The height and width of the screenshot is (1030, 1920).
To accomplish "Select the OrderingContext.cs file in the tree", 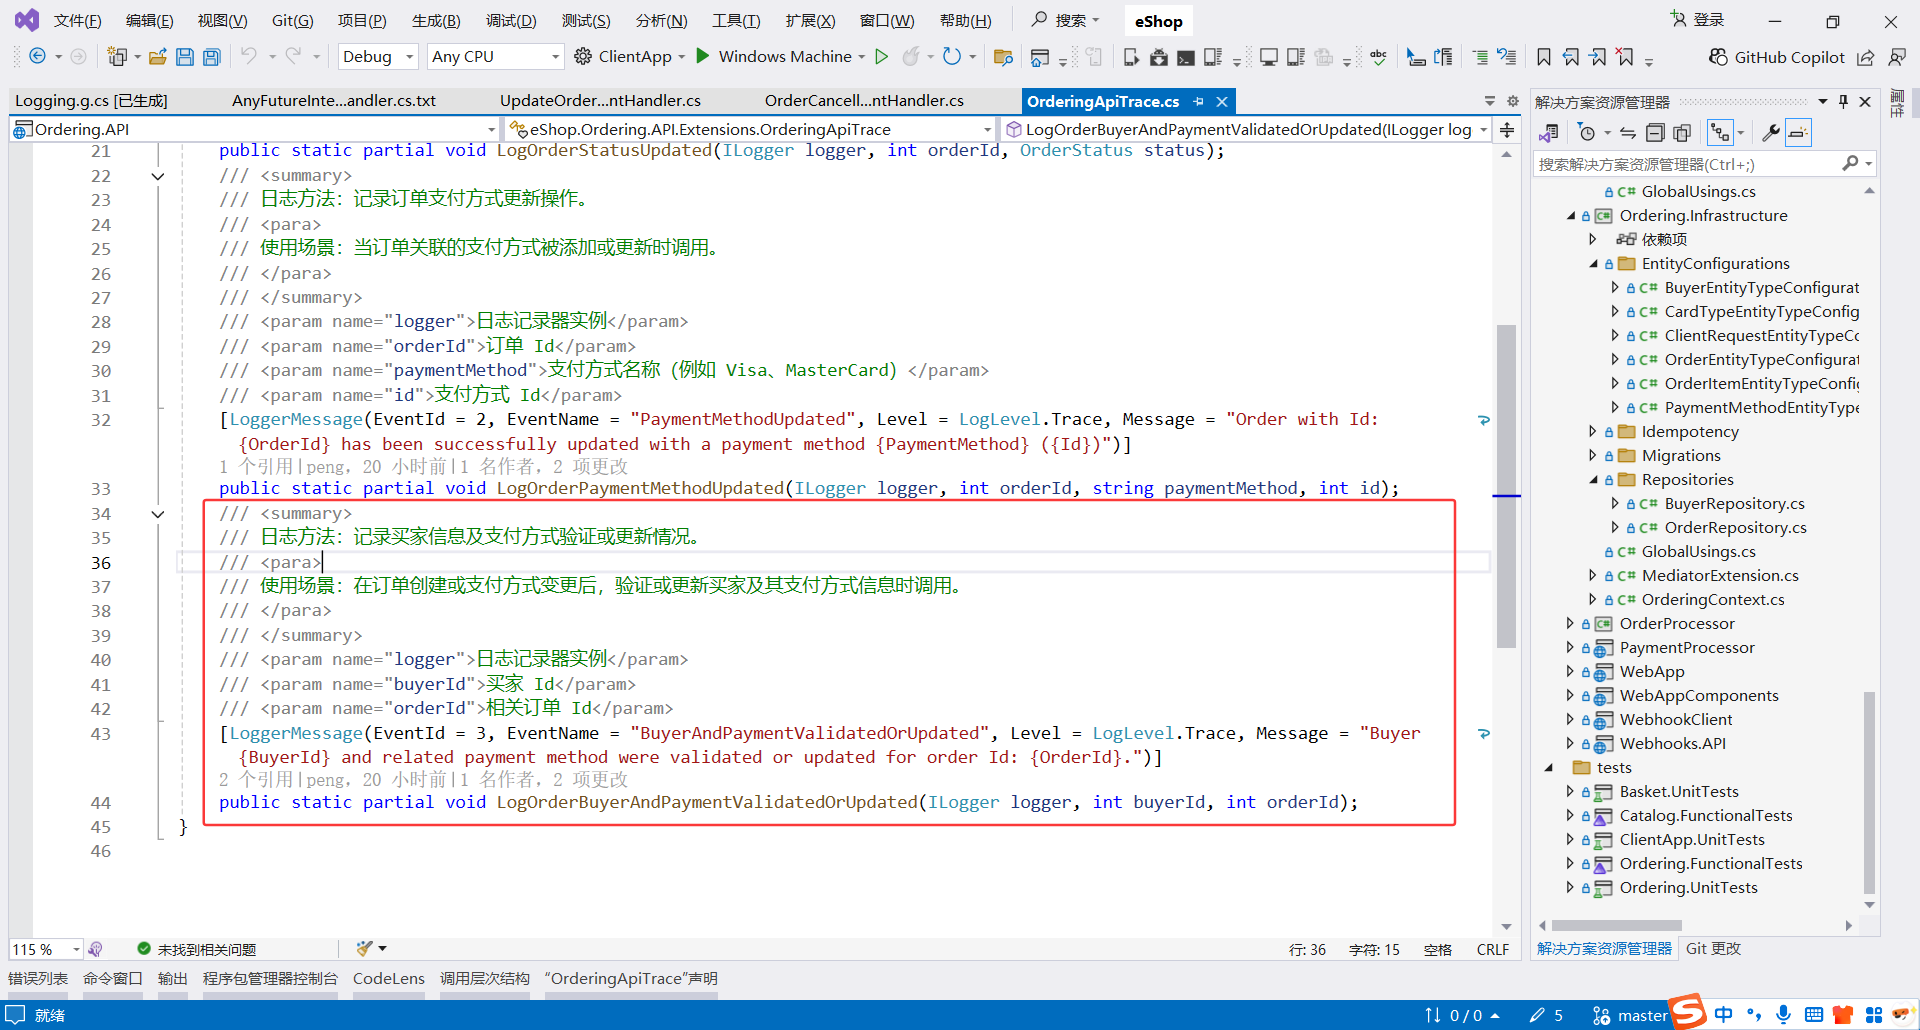I will point(1713,599).
